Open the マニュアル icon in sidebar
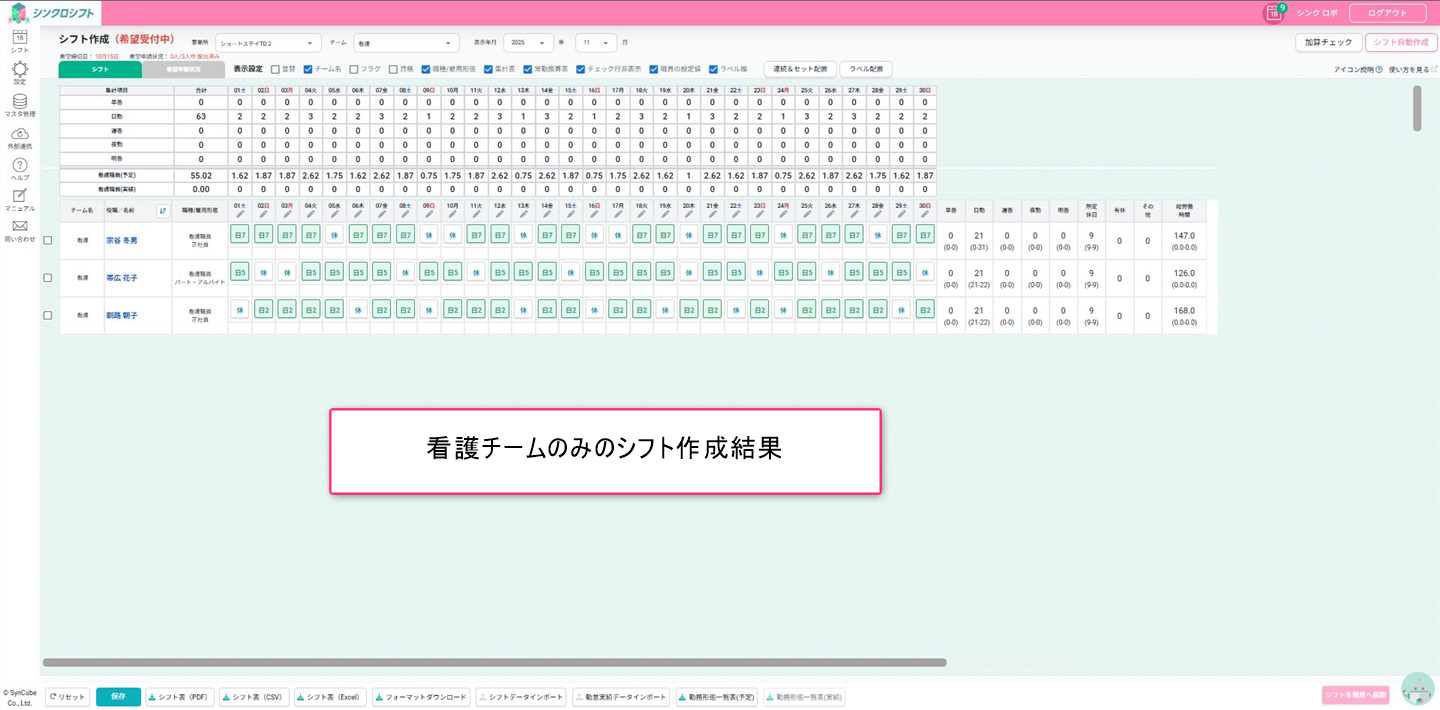This screenshot has width=1440, height=710. 19,197
